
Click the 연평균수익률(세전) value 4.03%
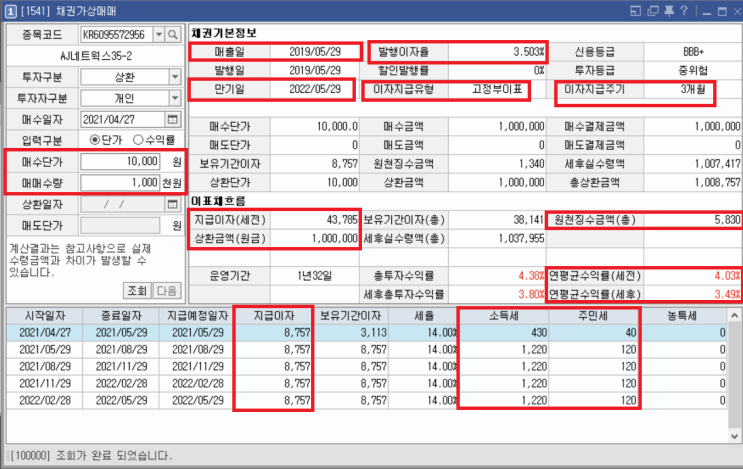(x=727, y=276)
